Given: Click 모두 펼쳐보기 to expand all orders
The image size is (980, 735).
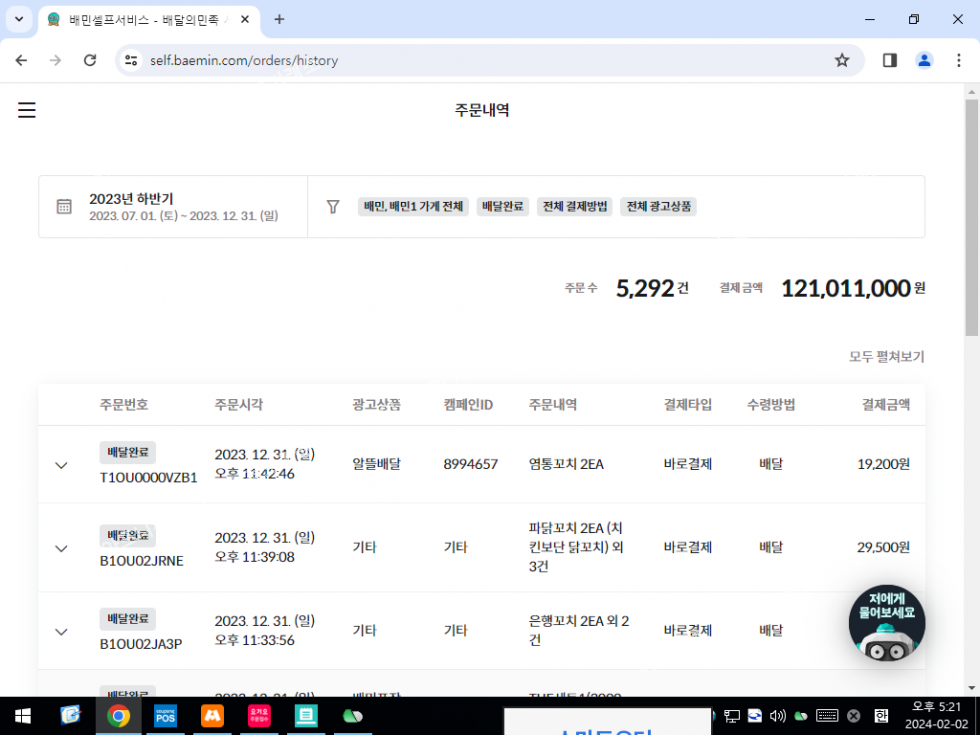Looking at the screenshot, I should [x=886, y=357].
